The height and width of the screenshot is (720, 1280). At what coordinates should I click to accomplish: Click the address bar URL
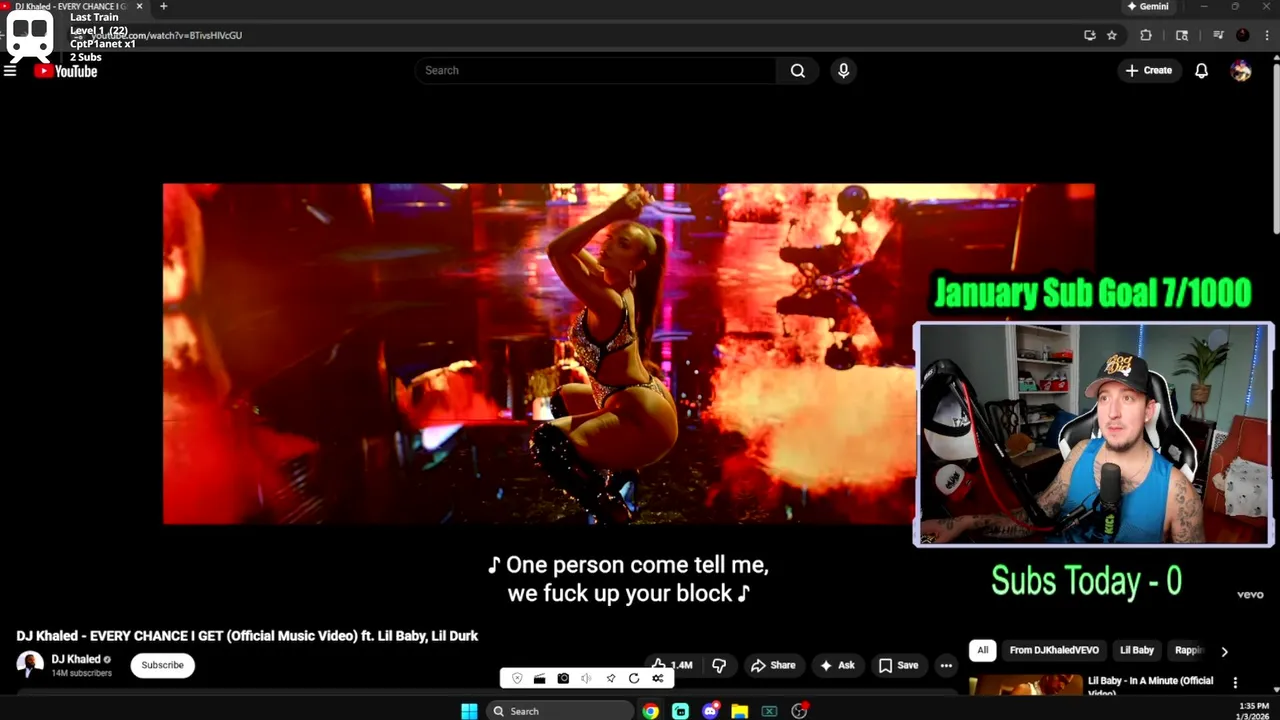pos(167,35)
